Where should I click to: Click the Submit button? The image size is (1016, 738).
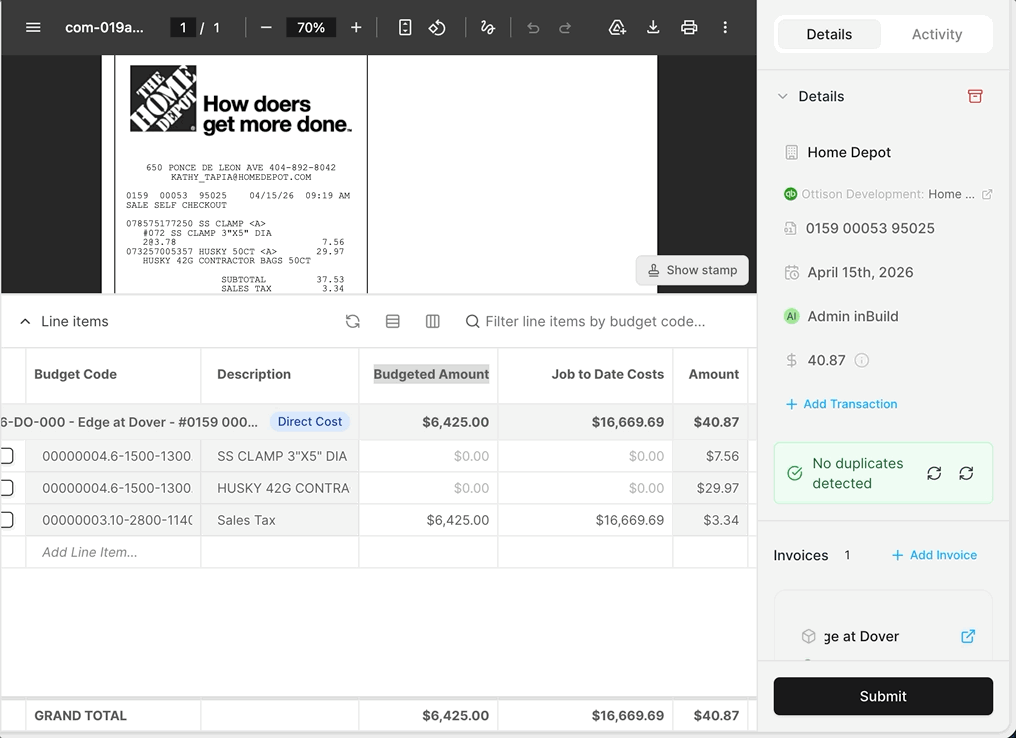click(883, 696)
